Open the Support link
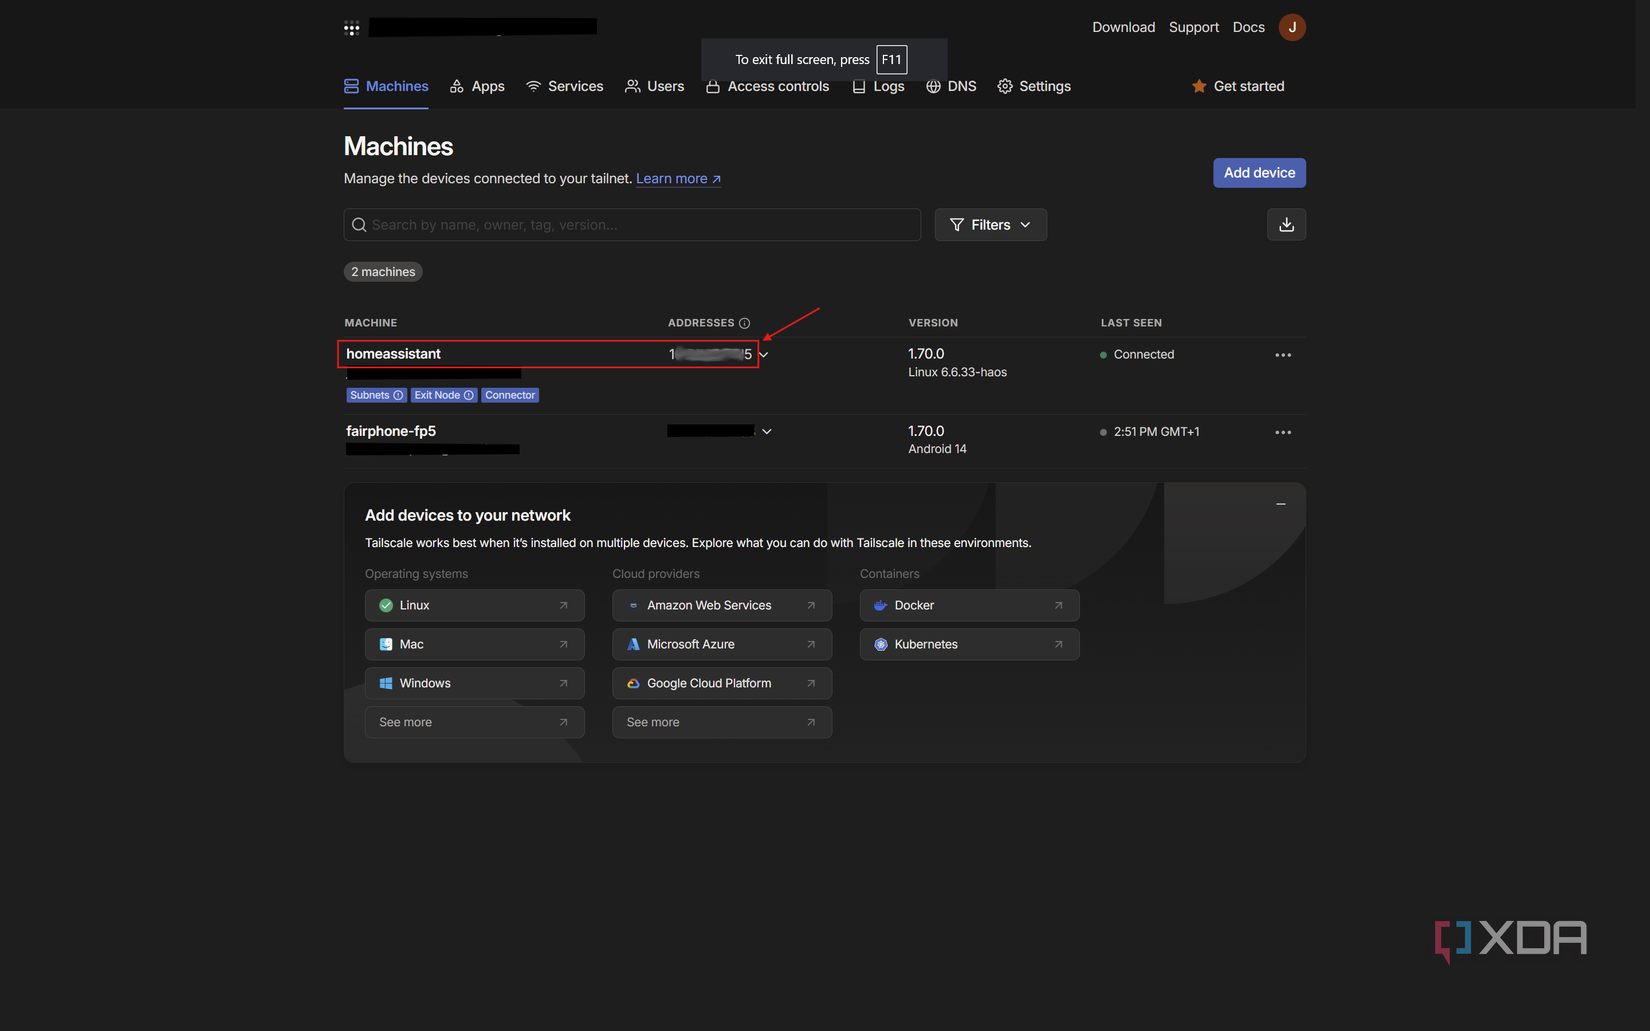Viewport: 1650px width, 1031px height. 1194,27
